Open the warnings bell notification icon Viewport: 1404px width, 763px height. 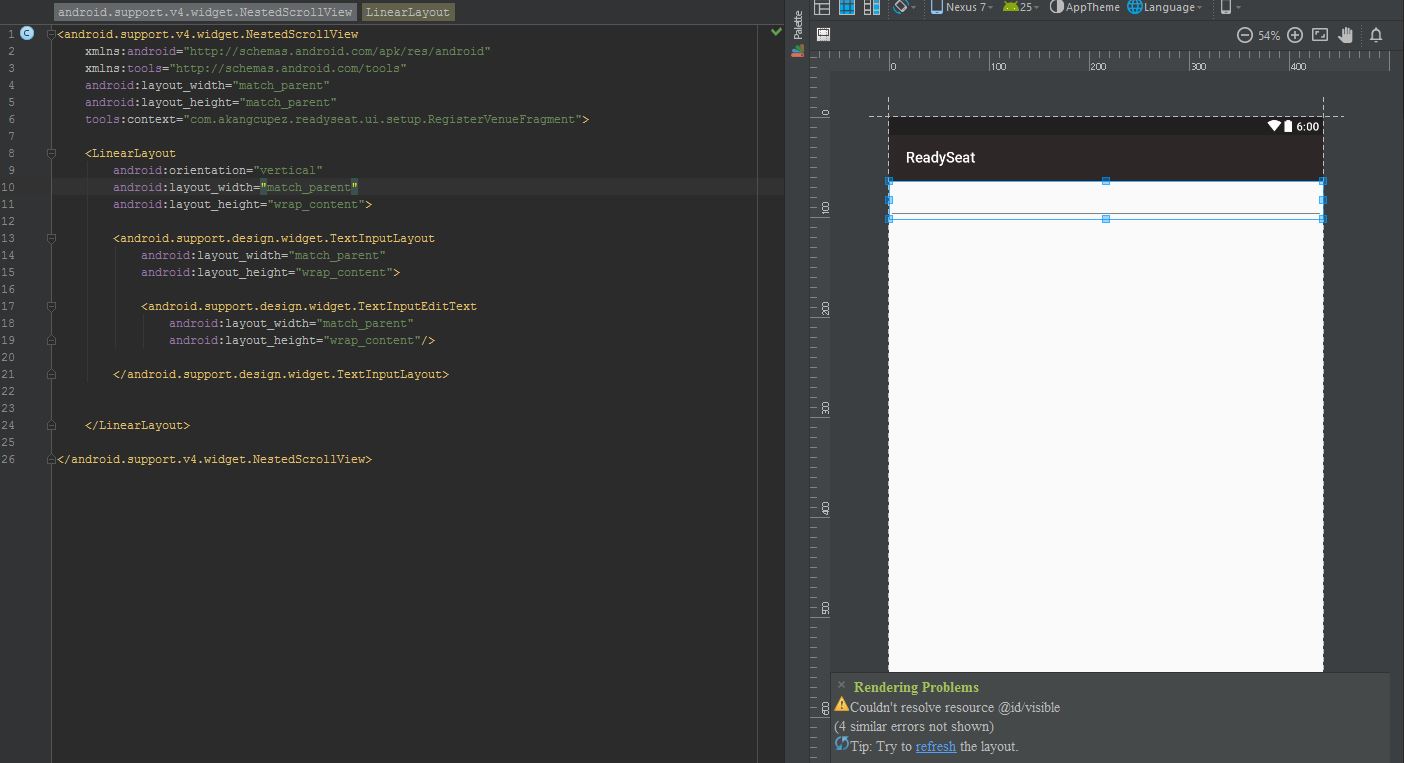click(1376, 35)
